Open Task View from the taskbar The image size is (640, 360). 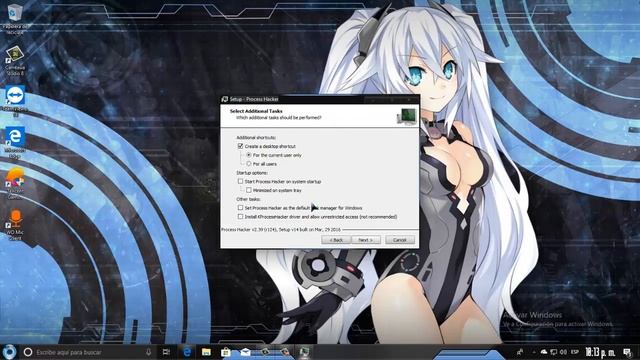coord(166,352)
